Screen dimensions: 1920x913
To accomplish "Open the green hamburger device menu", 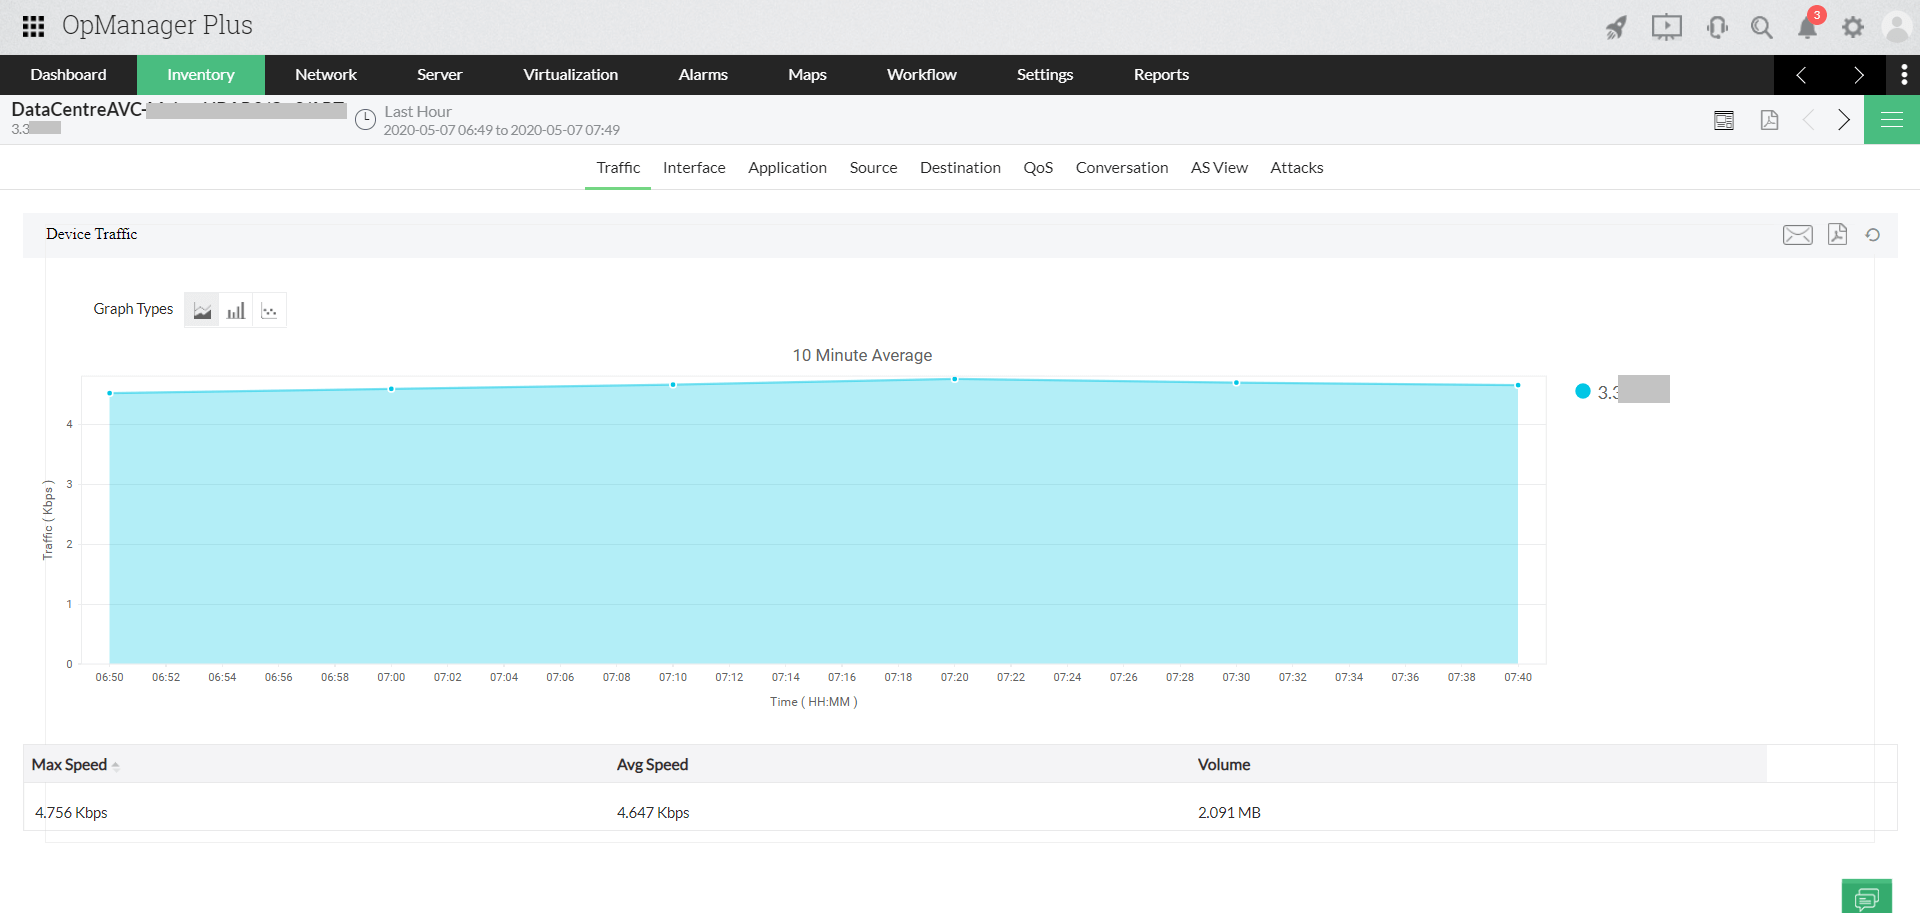I will pos(1891,119).
